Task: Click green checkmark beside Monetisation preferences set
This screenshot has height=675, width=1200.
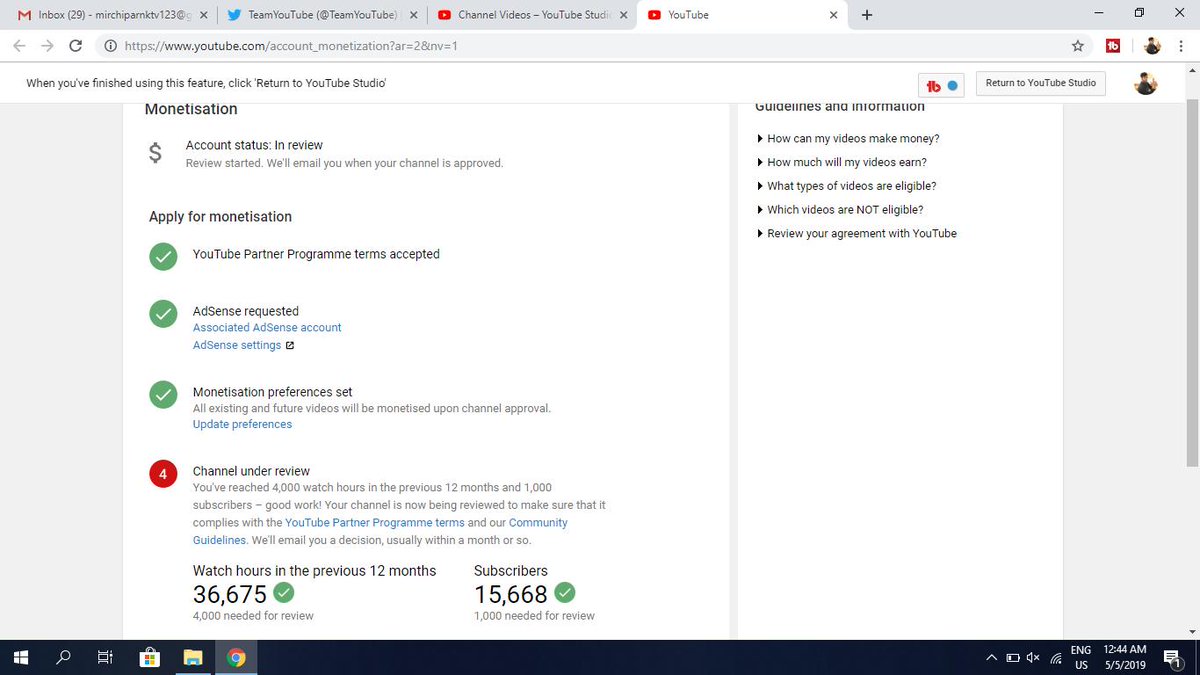Action: (163, 394)
